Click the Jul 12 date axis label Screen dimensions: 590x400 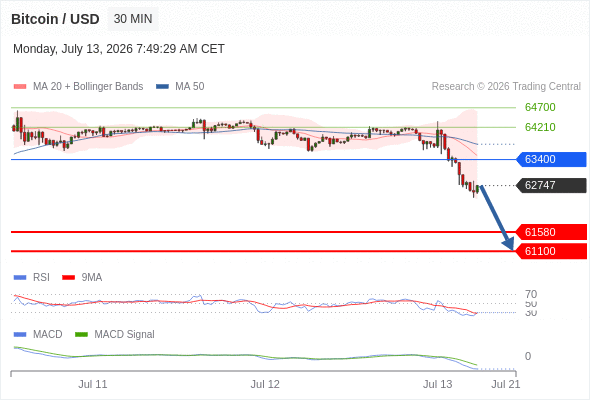click(x=265, y=384)
